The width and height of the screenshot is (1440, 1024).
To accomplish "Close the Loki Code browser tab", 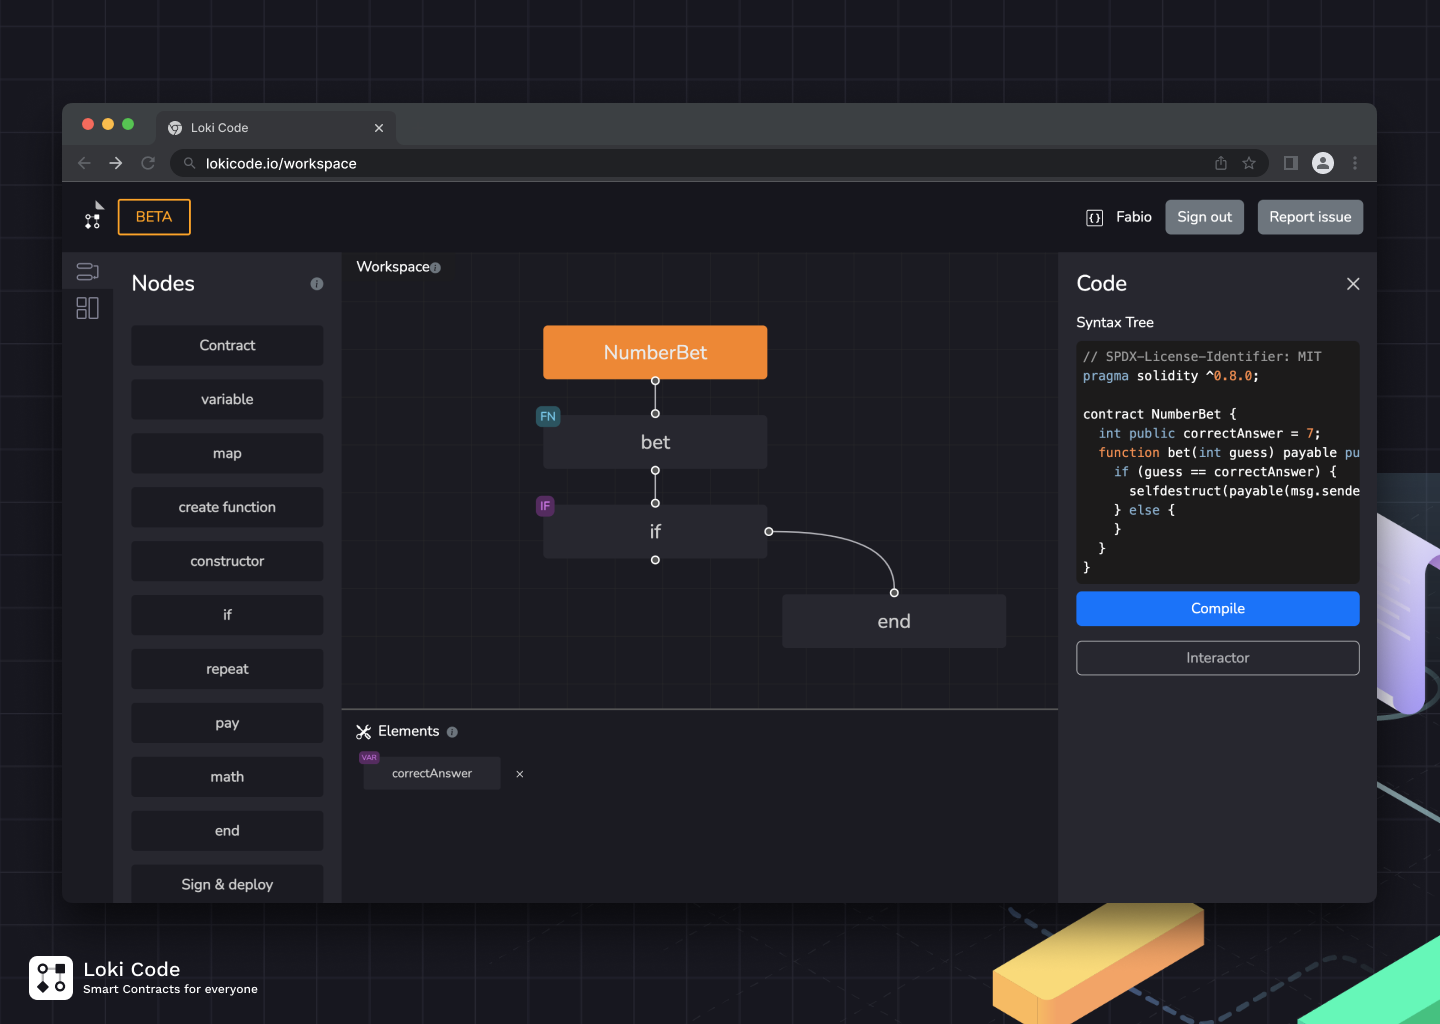I will click(x=379, y=128).
